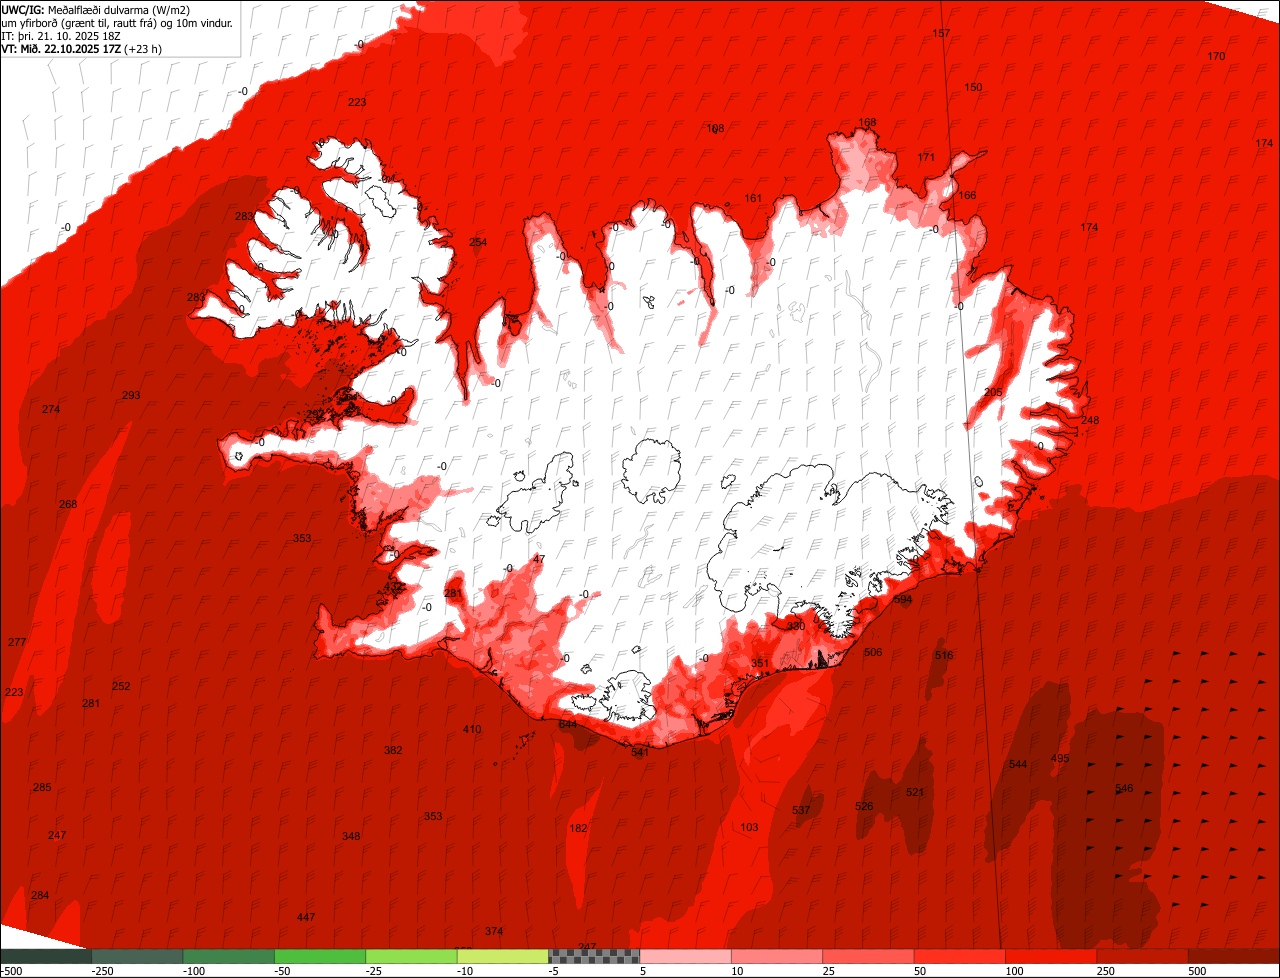Click the map value 277 at the left edge
This screenshot has height=978, width=1280.
coord(16,642)
